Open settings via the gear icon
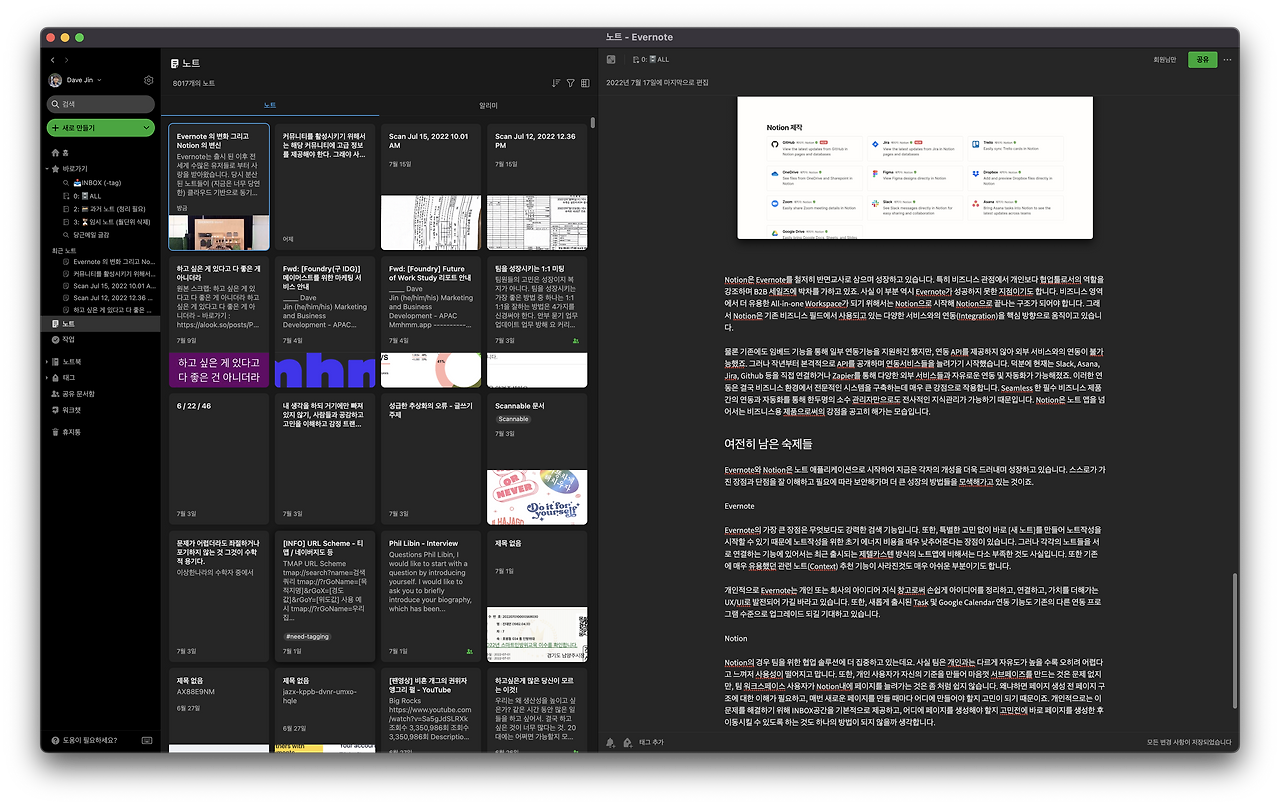 pos(149,80)
